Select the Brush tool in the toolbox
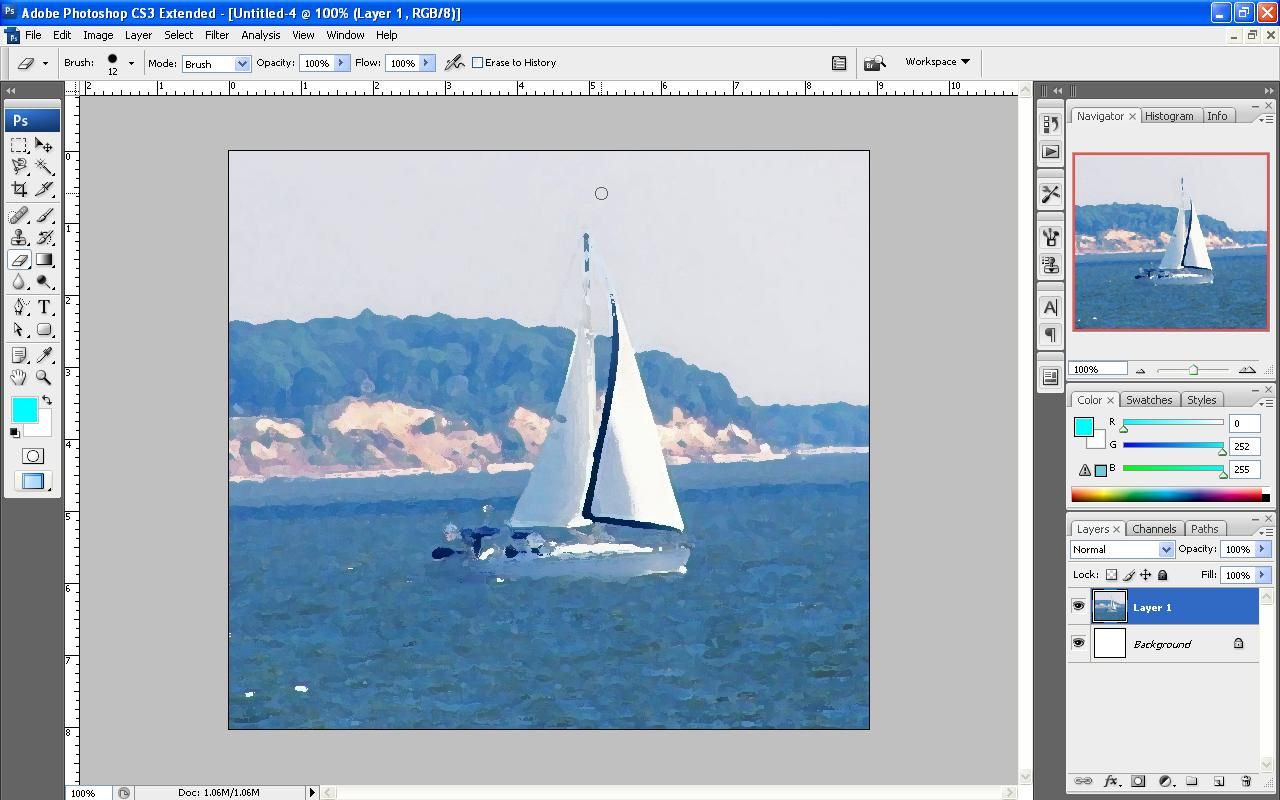This screenshot has width=1280, height=800. coord(45,216)
